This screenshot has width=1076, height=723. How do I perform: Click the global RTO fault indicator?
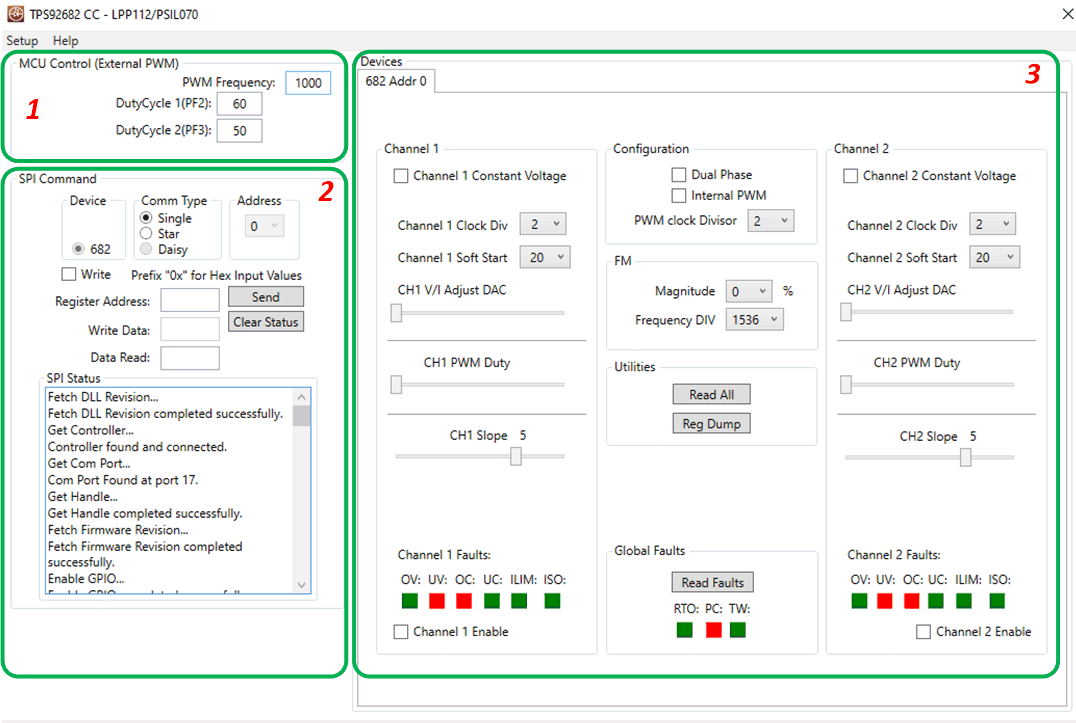(x=685, y=630)
